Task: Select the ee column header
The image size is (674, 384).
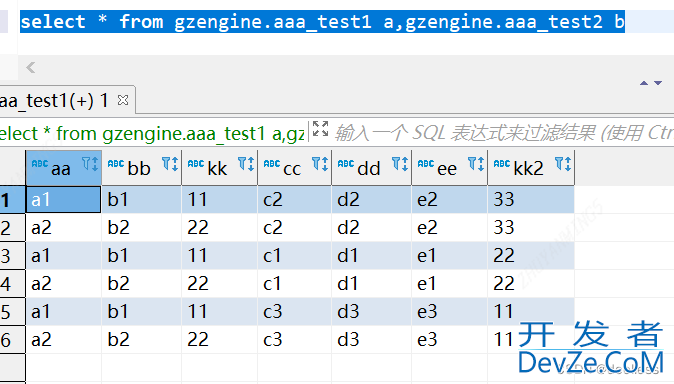Action: tap(450, 168)
